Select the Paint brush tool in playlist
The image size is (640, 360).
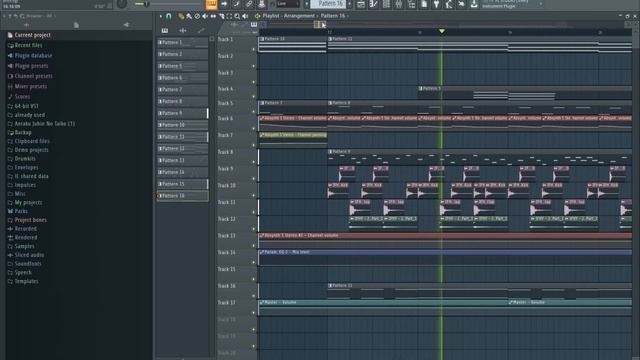point(189,16)
